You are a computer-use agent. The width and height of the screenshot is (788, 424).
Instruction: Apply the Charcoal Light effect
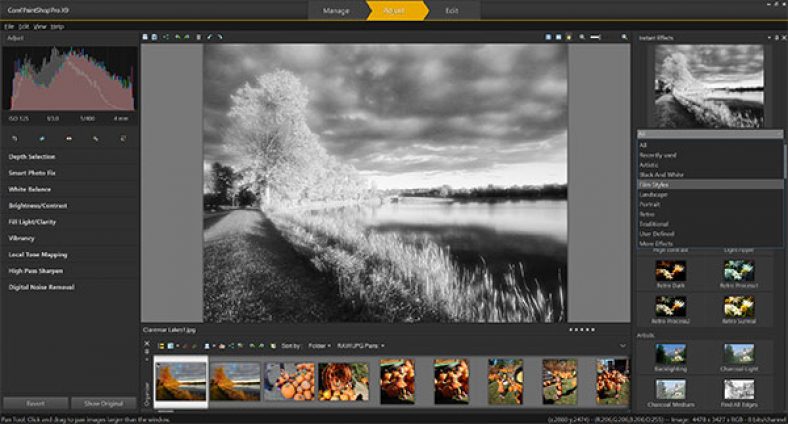pyautogui.click(x=738, y=354)
